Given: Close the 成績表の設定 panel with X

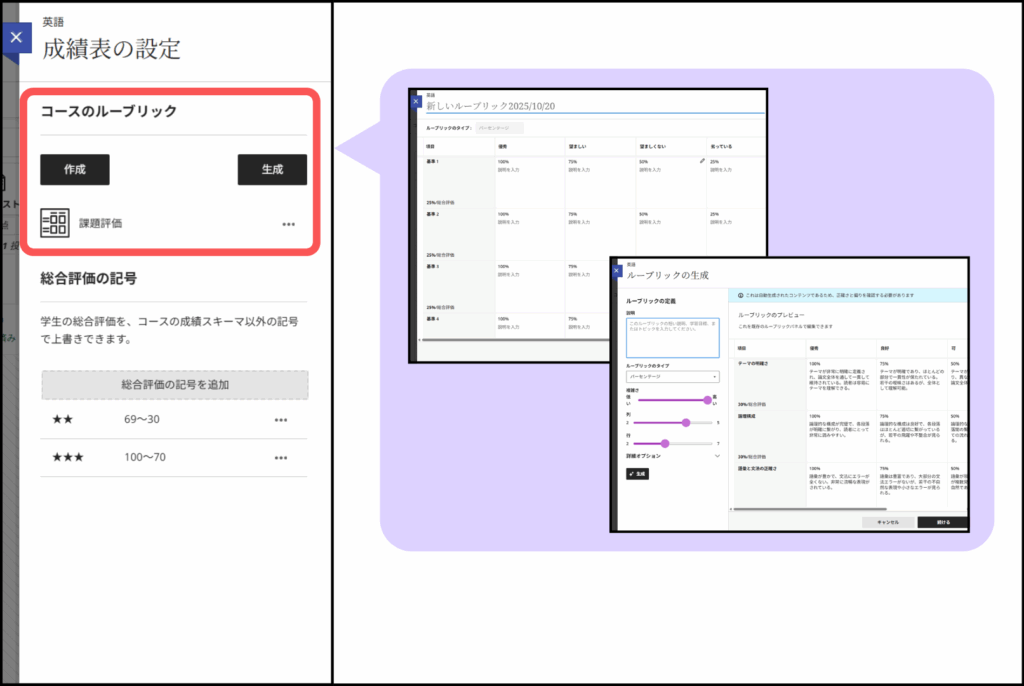Looking at the screenshot, I should 14,39.
